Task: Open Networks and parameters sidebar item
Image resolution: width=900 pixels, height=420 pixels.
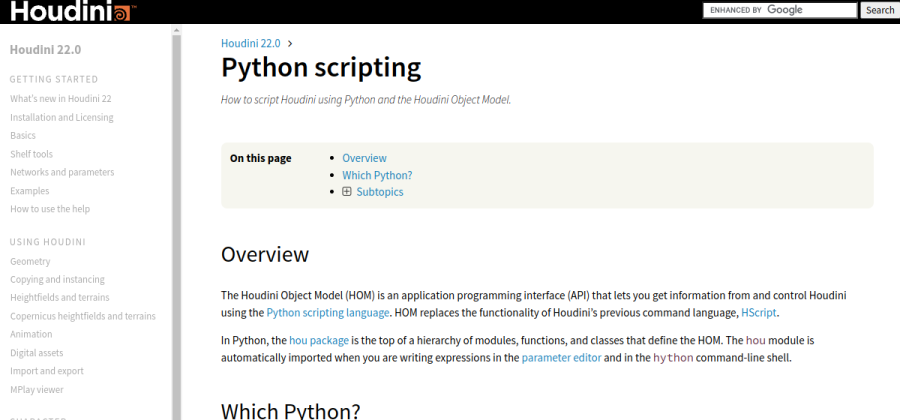Action: [62, 172]
